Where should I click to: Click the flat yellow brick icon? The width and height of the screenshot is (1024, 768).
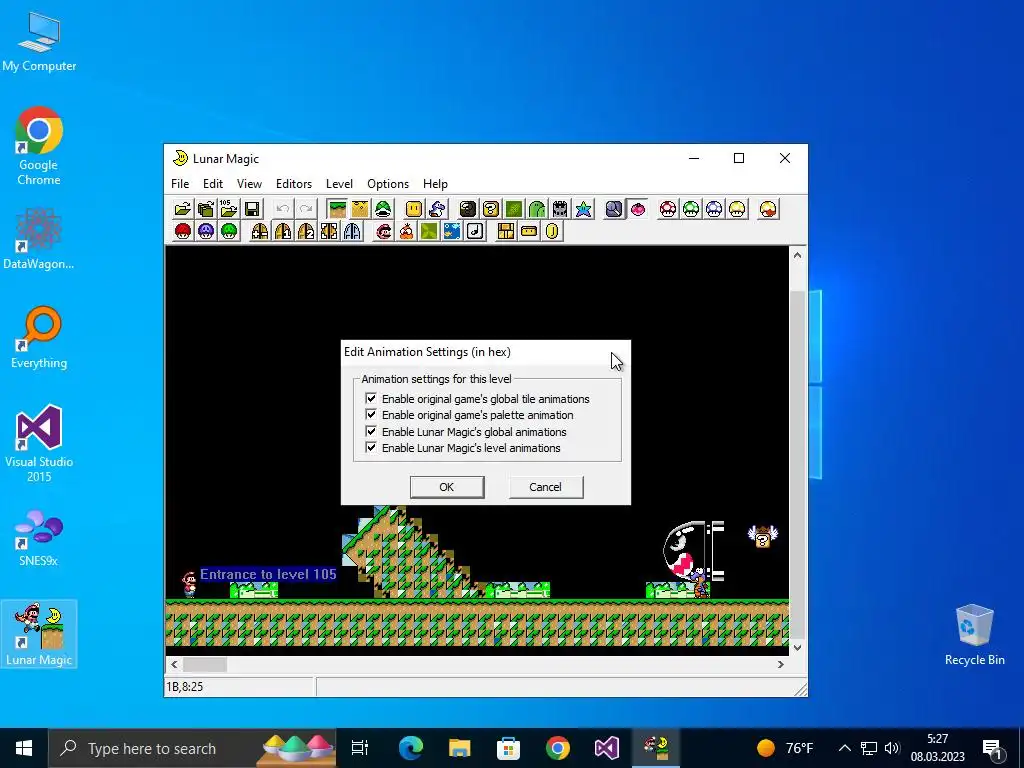529,231
